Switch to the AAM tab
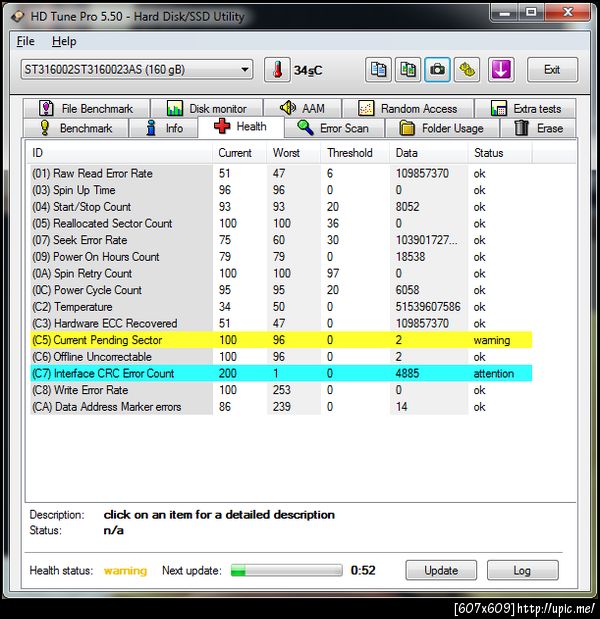Viewport: 600px width, 619px height. 302,108
